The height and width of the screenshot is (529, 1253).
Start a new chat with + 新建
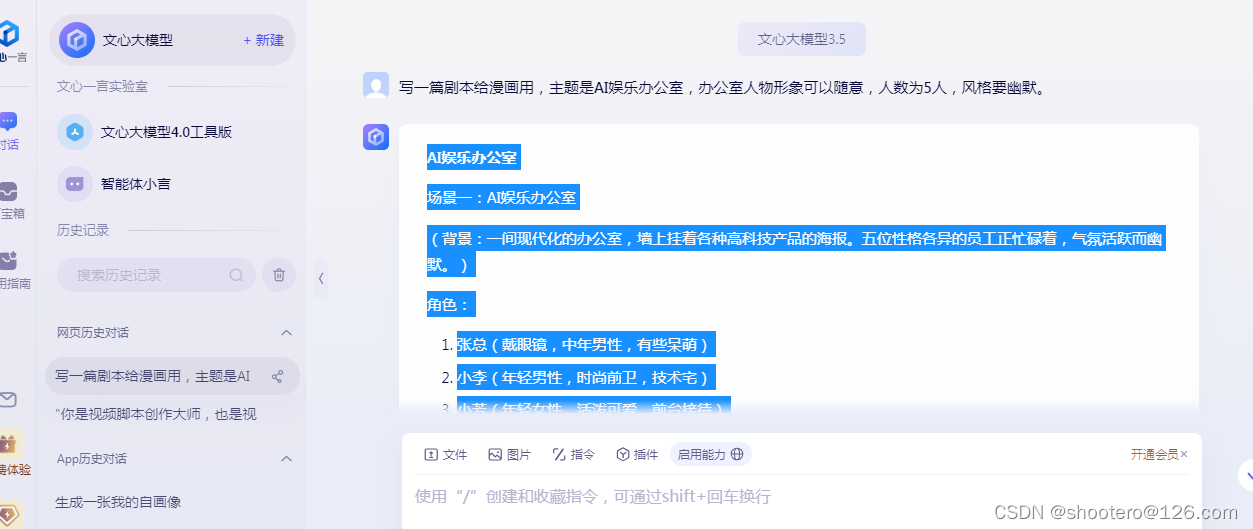(264, 40)
